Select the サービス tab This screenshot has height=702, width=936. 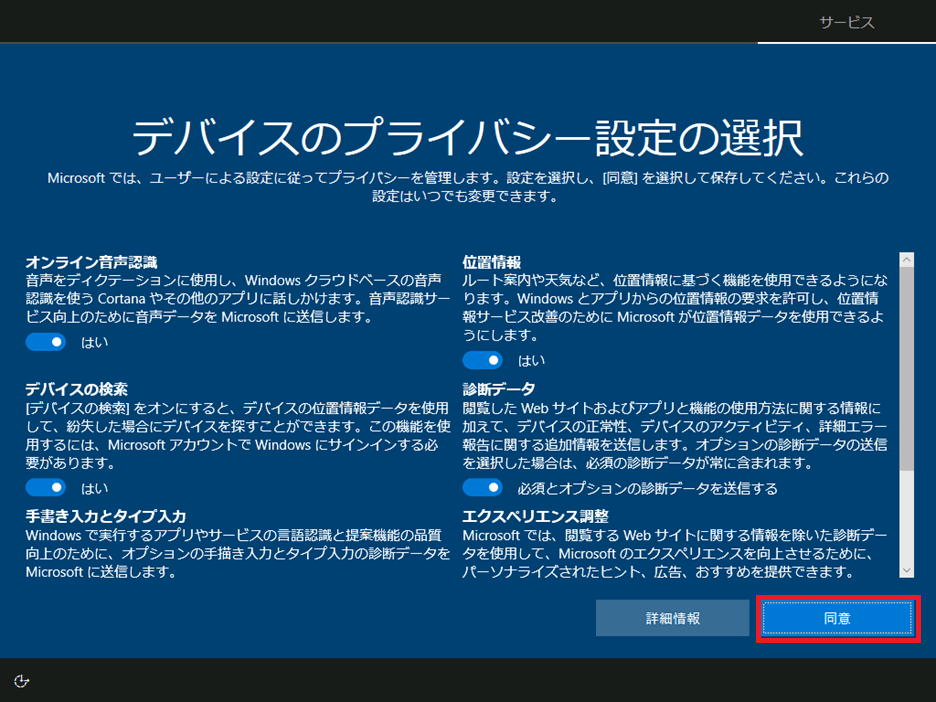(846, 23)
